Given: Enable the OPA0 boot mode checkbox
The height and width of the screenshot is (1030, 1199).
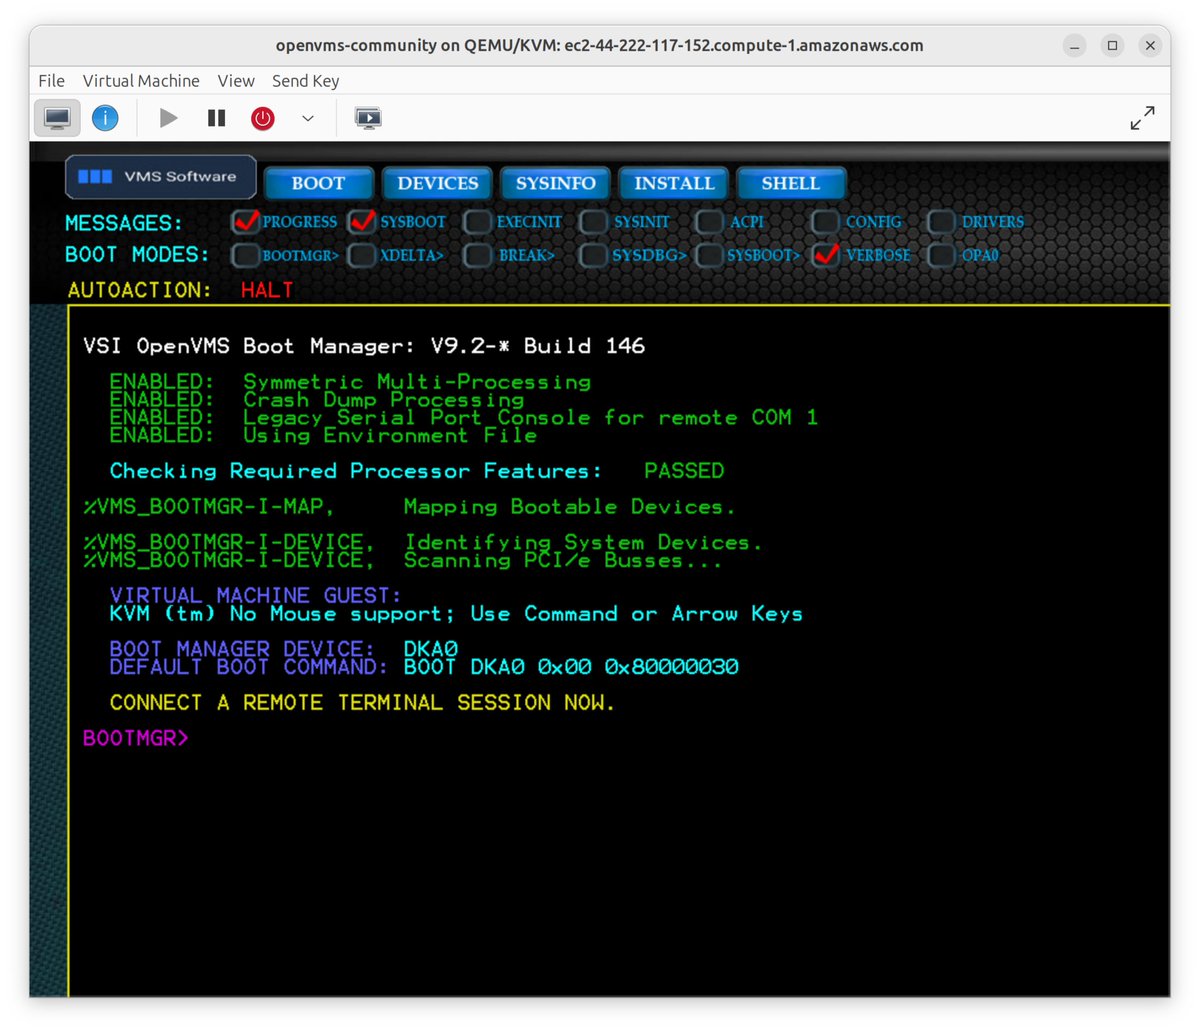Looking at the screenshot, I should pos(941,255).
